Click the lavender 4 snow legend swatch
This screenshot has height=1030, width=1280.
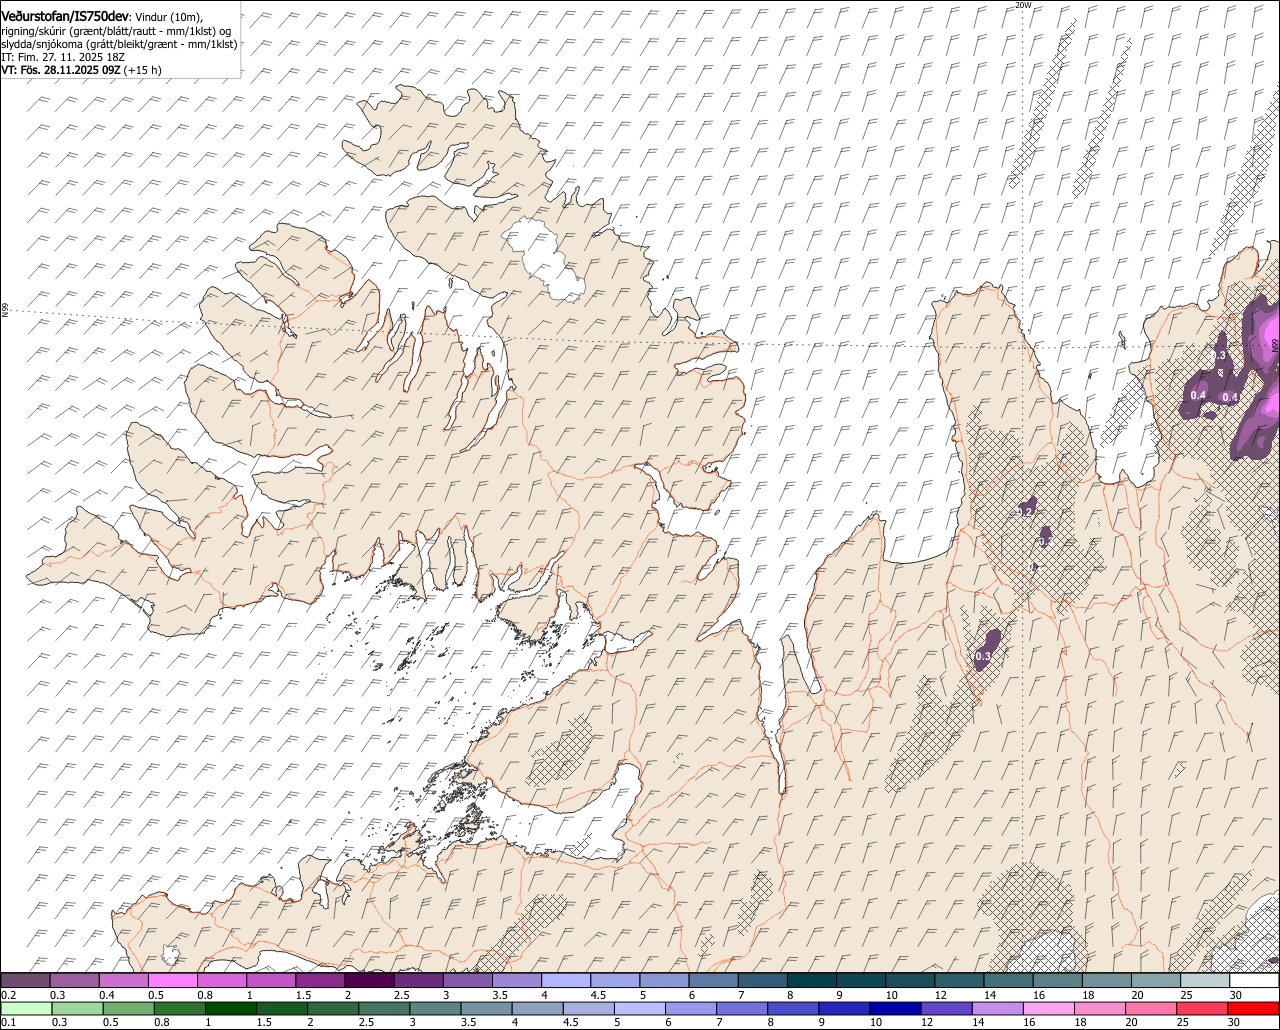(x=566, y=980)
